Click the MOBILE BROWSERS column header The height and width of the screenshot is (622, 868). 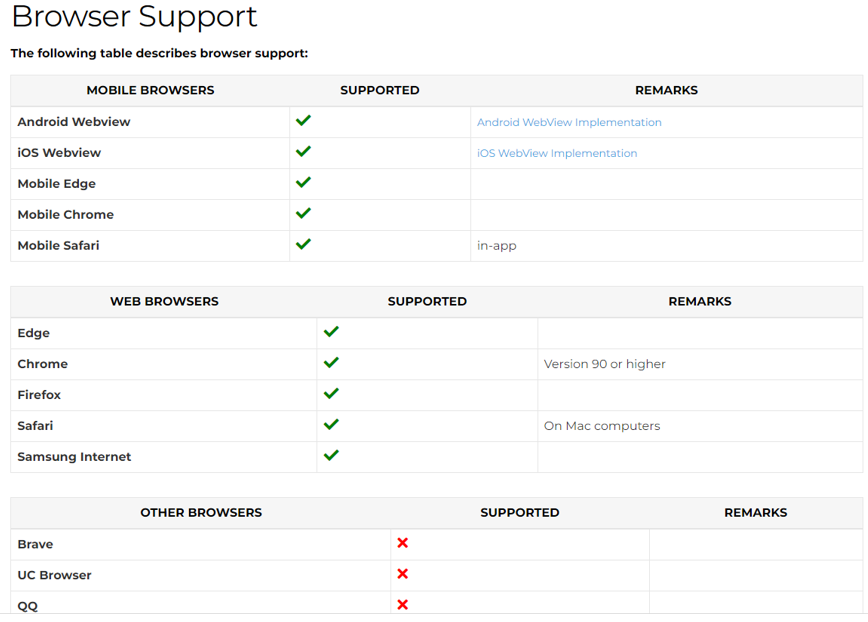tap(150, 90)
